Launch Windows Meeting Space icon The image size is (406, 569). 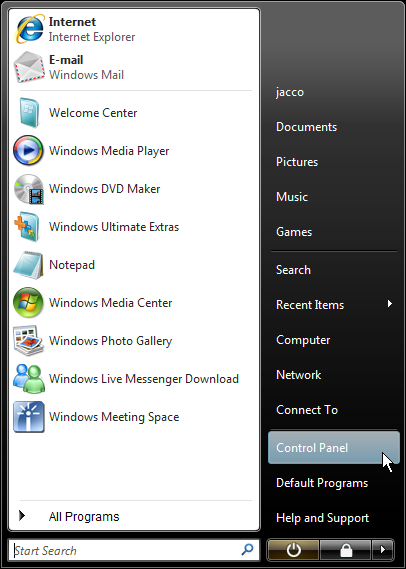29,417
